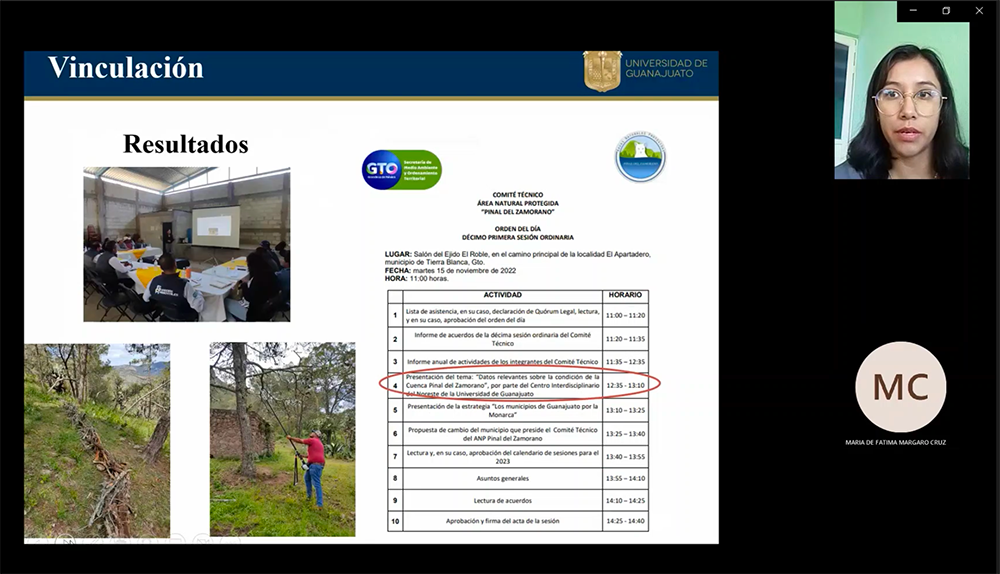The height and width of the screenshot is (574, 1000).
Task: Click the MC participant avatar circle
Action: pyautogui.click(x=900, y=387)
